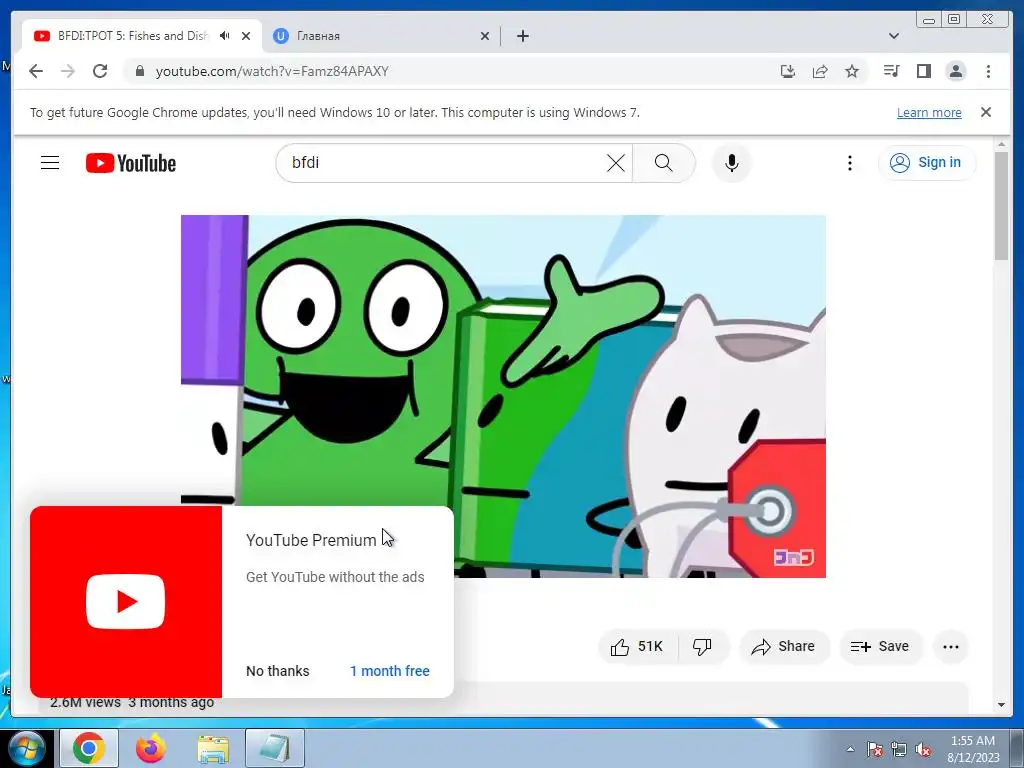Click the address bar URL

coord(272,71)
